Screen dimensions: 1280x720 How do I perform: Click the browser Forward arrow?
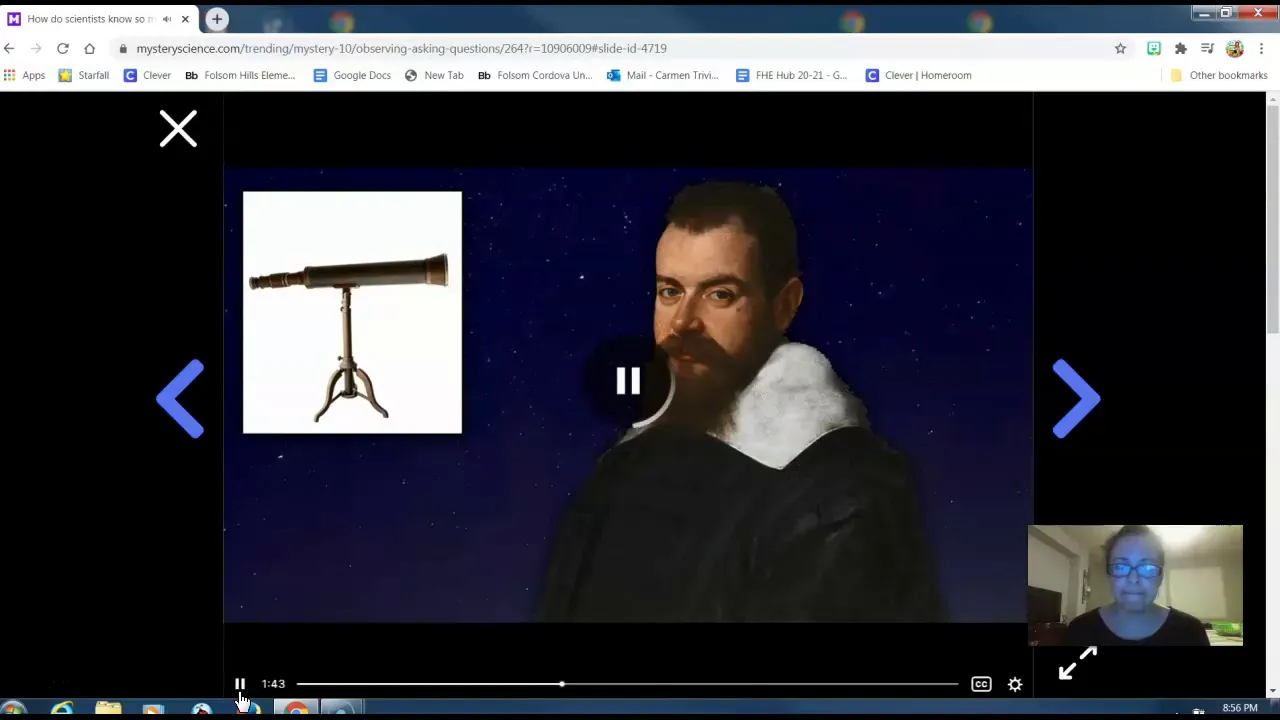coord(36,48)
